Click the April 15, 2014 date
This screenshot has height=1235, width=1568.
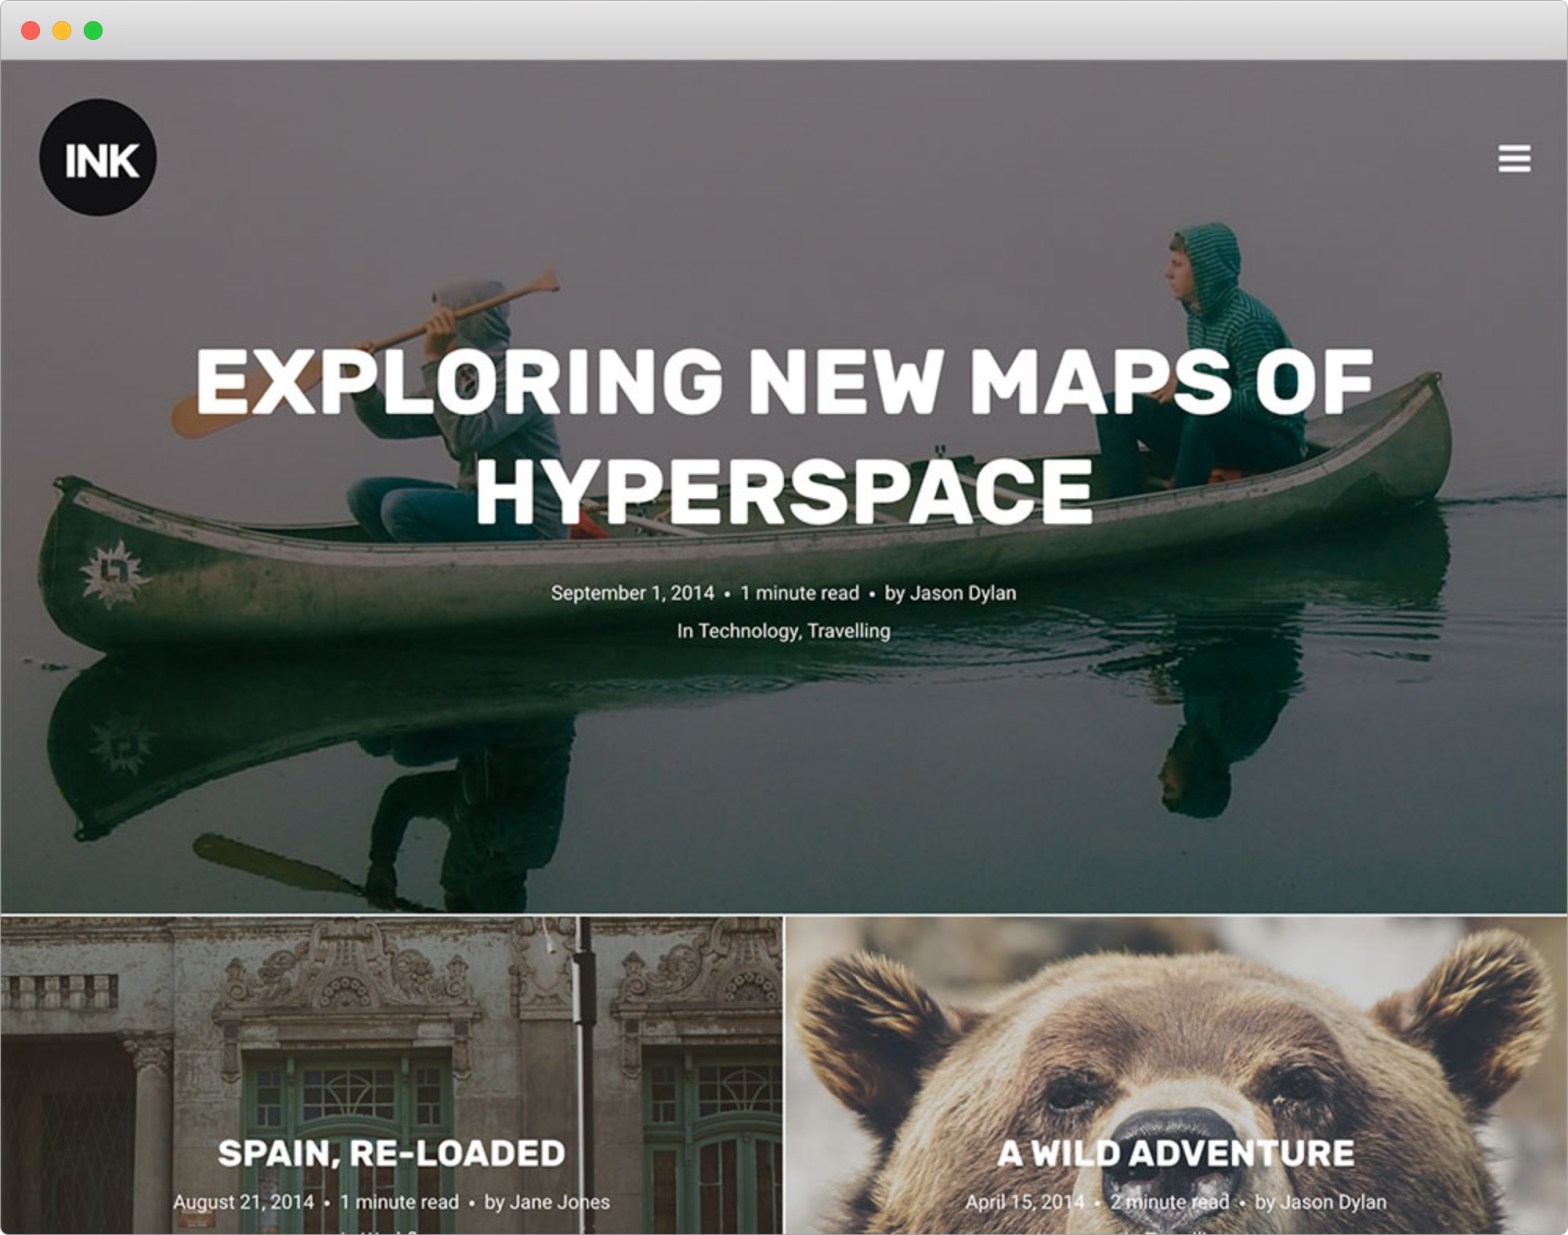1024,1202
